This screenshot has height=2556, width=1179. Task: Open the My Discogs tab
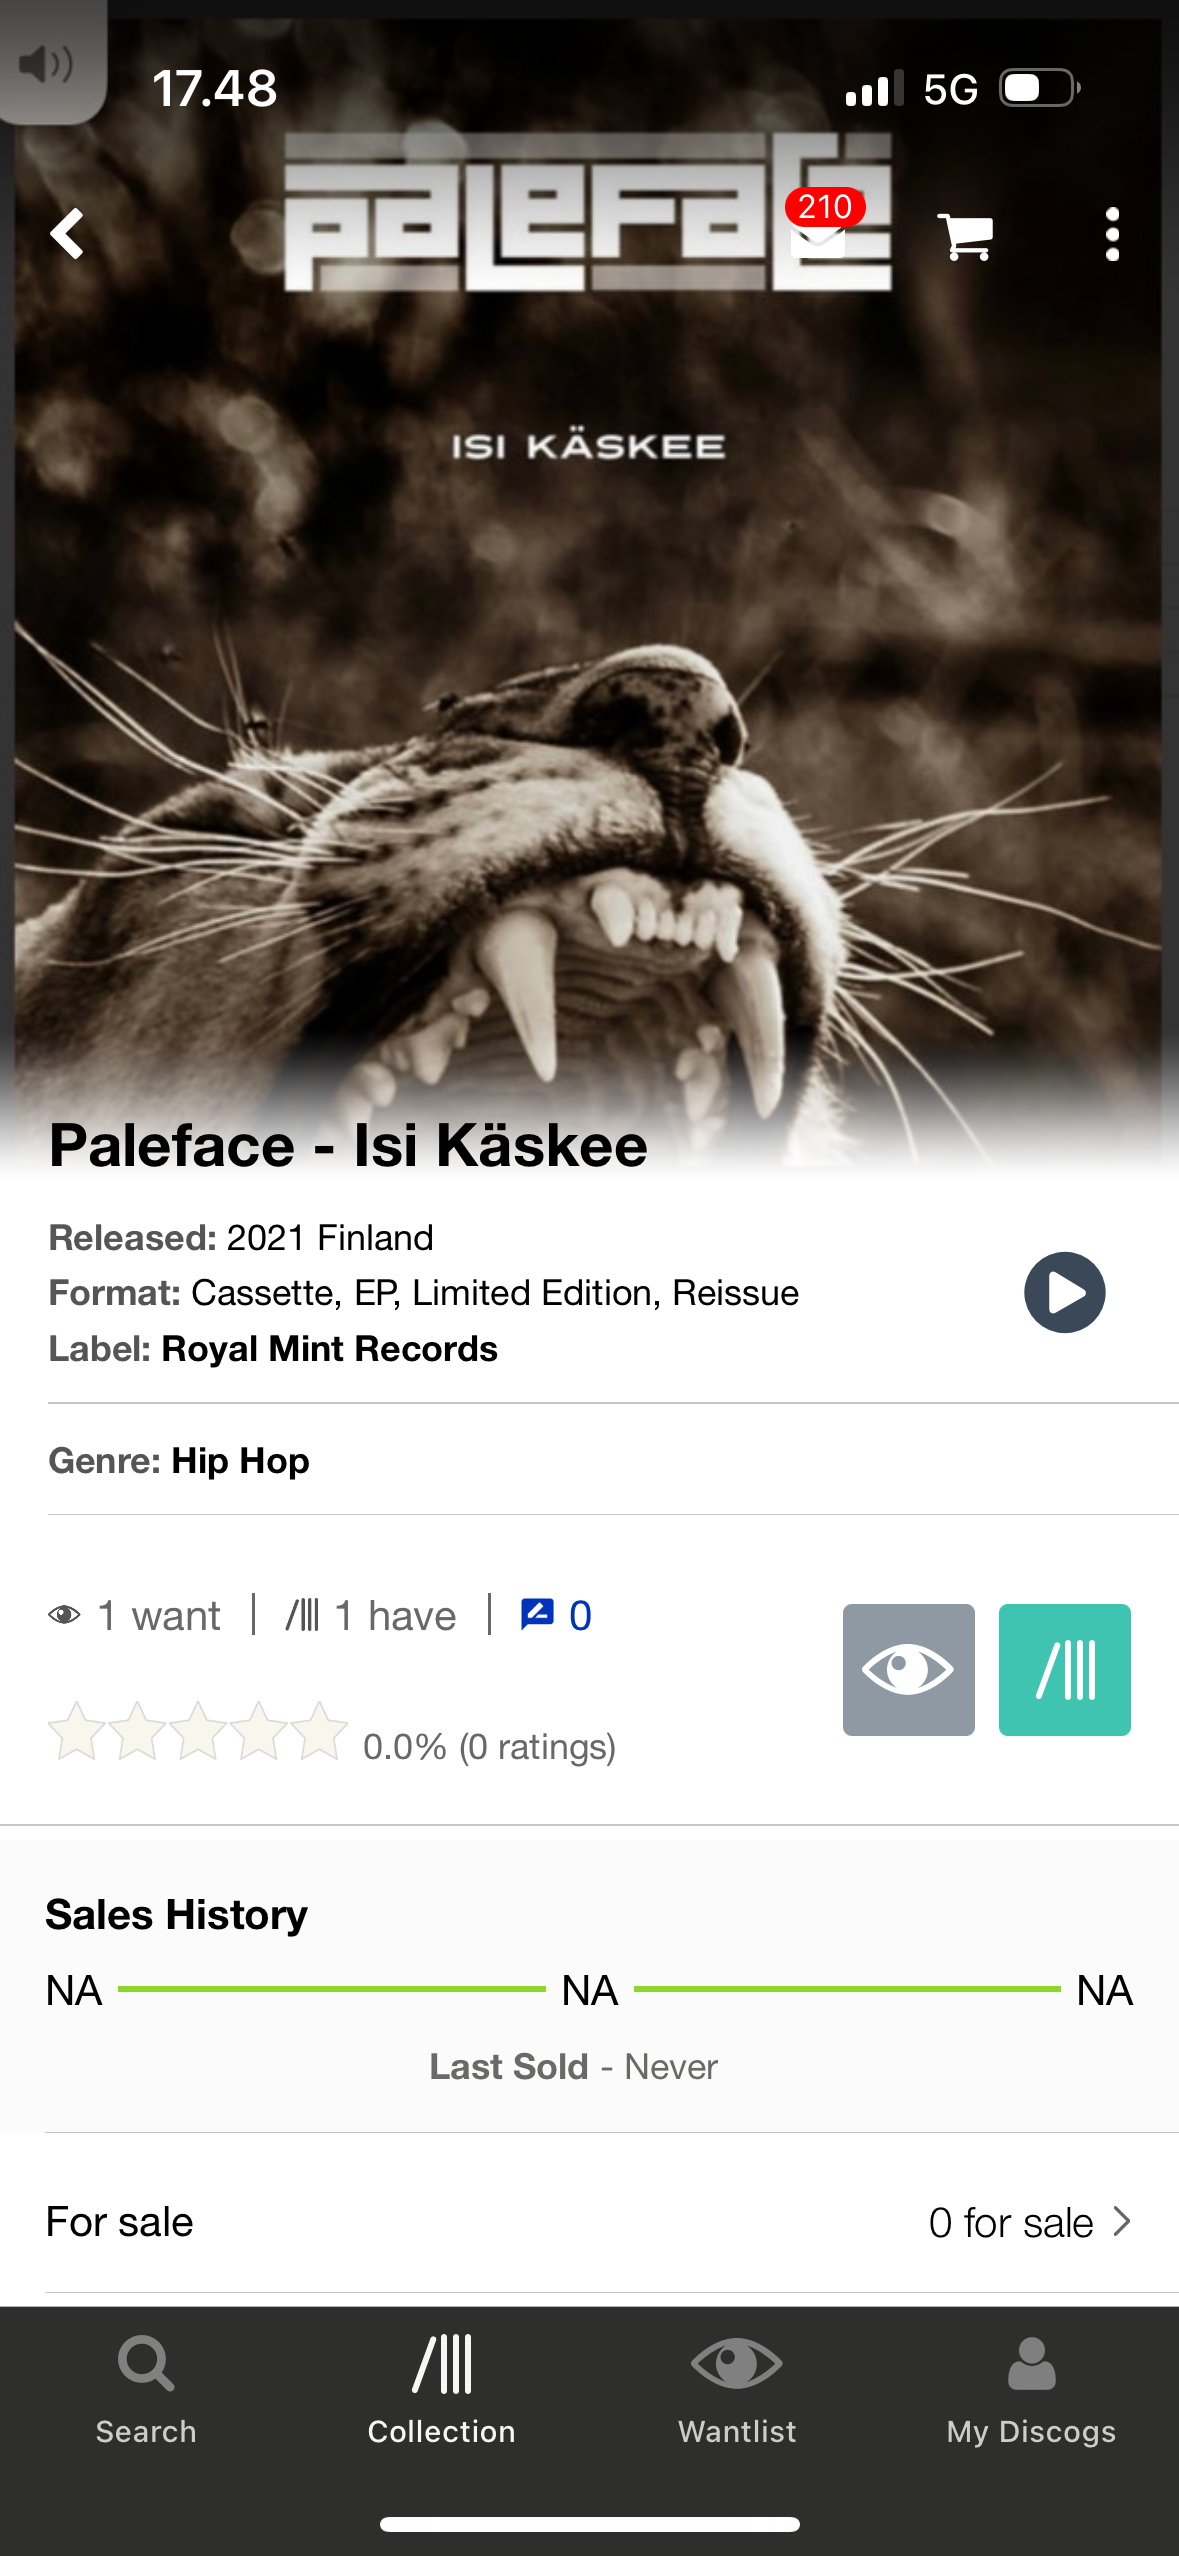[x=1031, y=2390]
